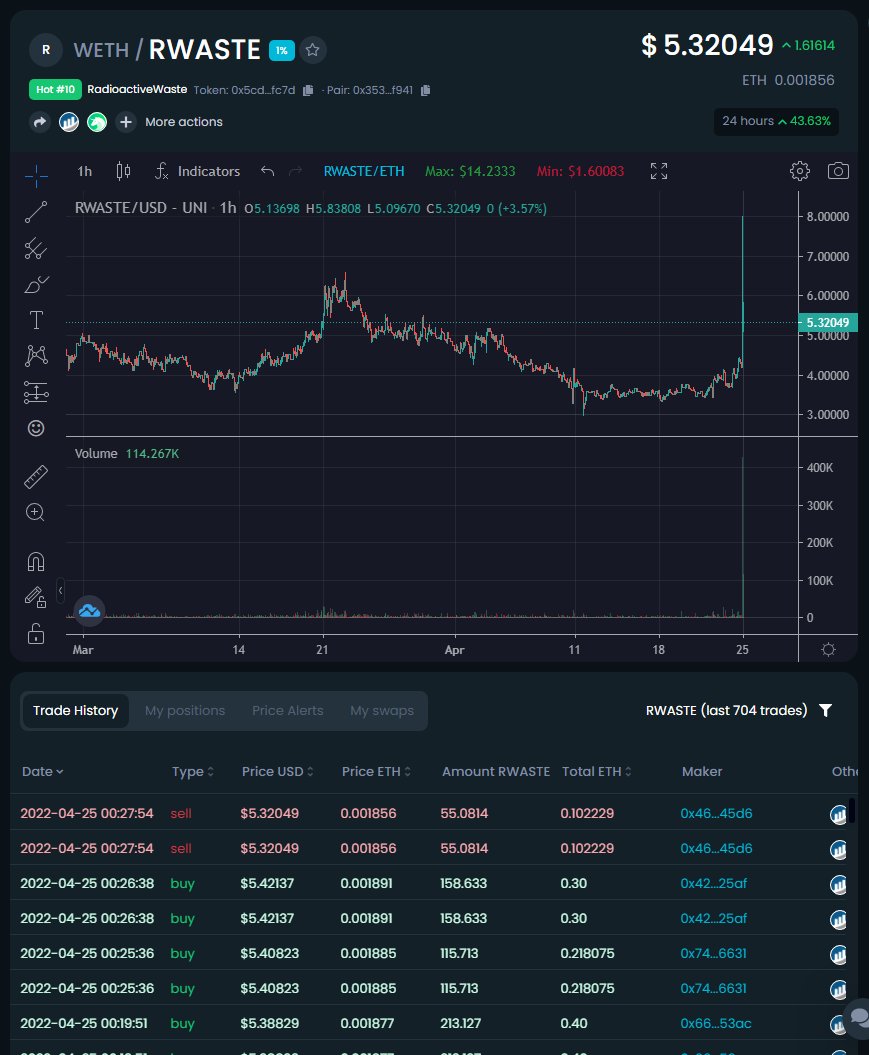
Task: Select the trend line drawing tool
Action: coord(36,212)
